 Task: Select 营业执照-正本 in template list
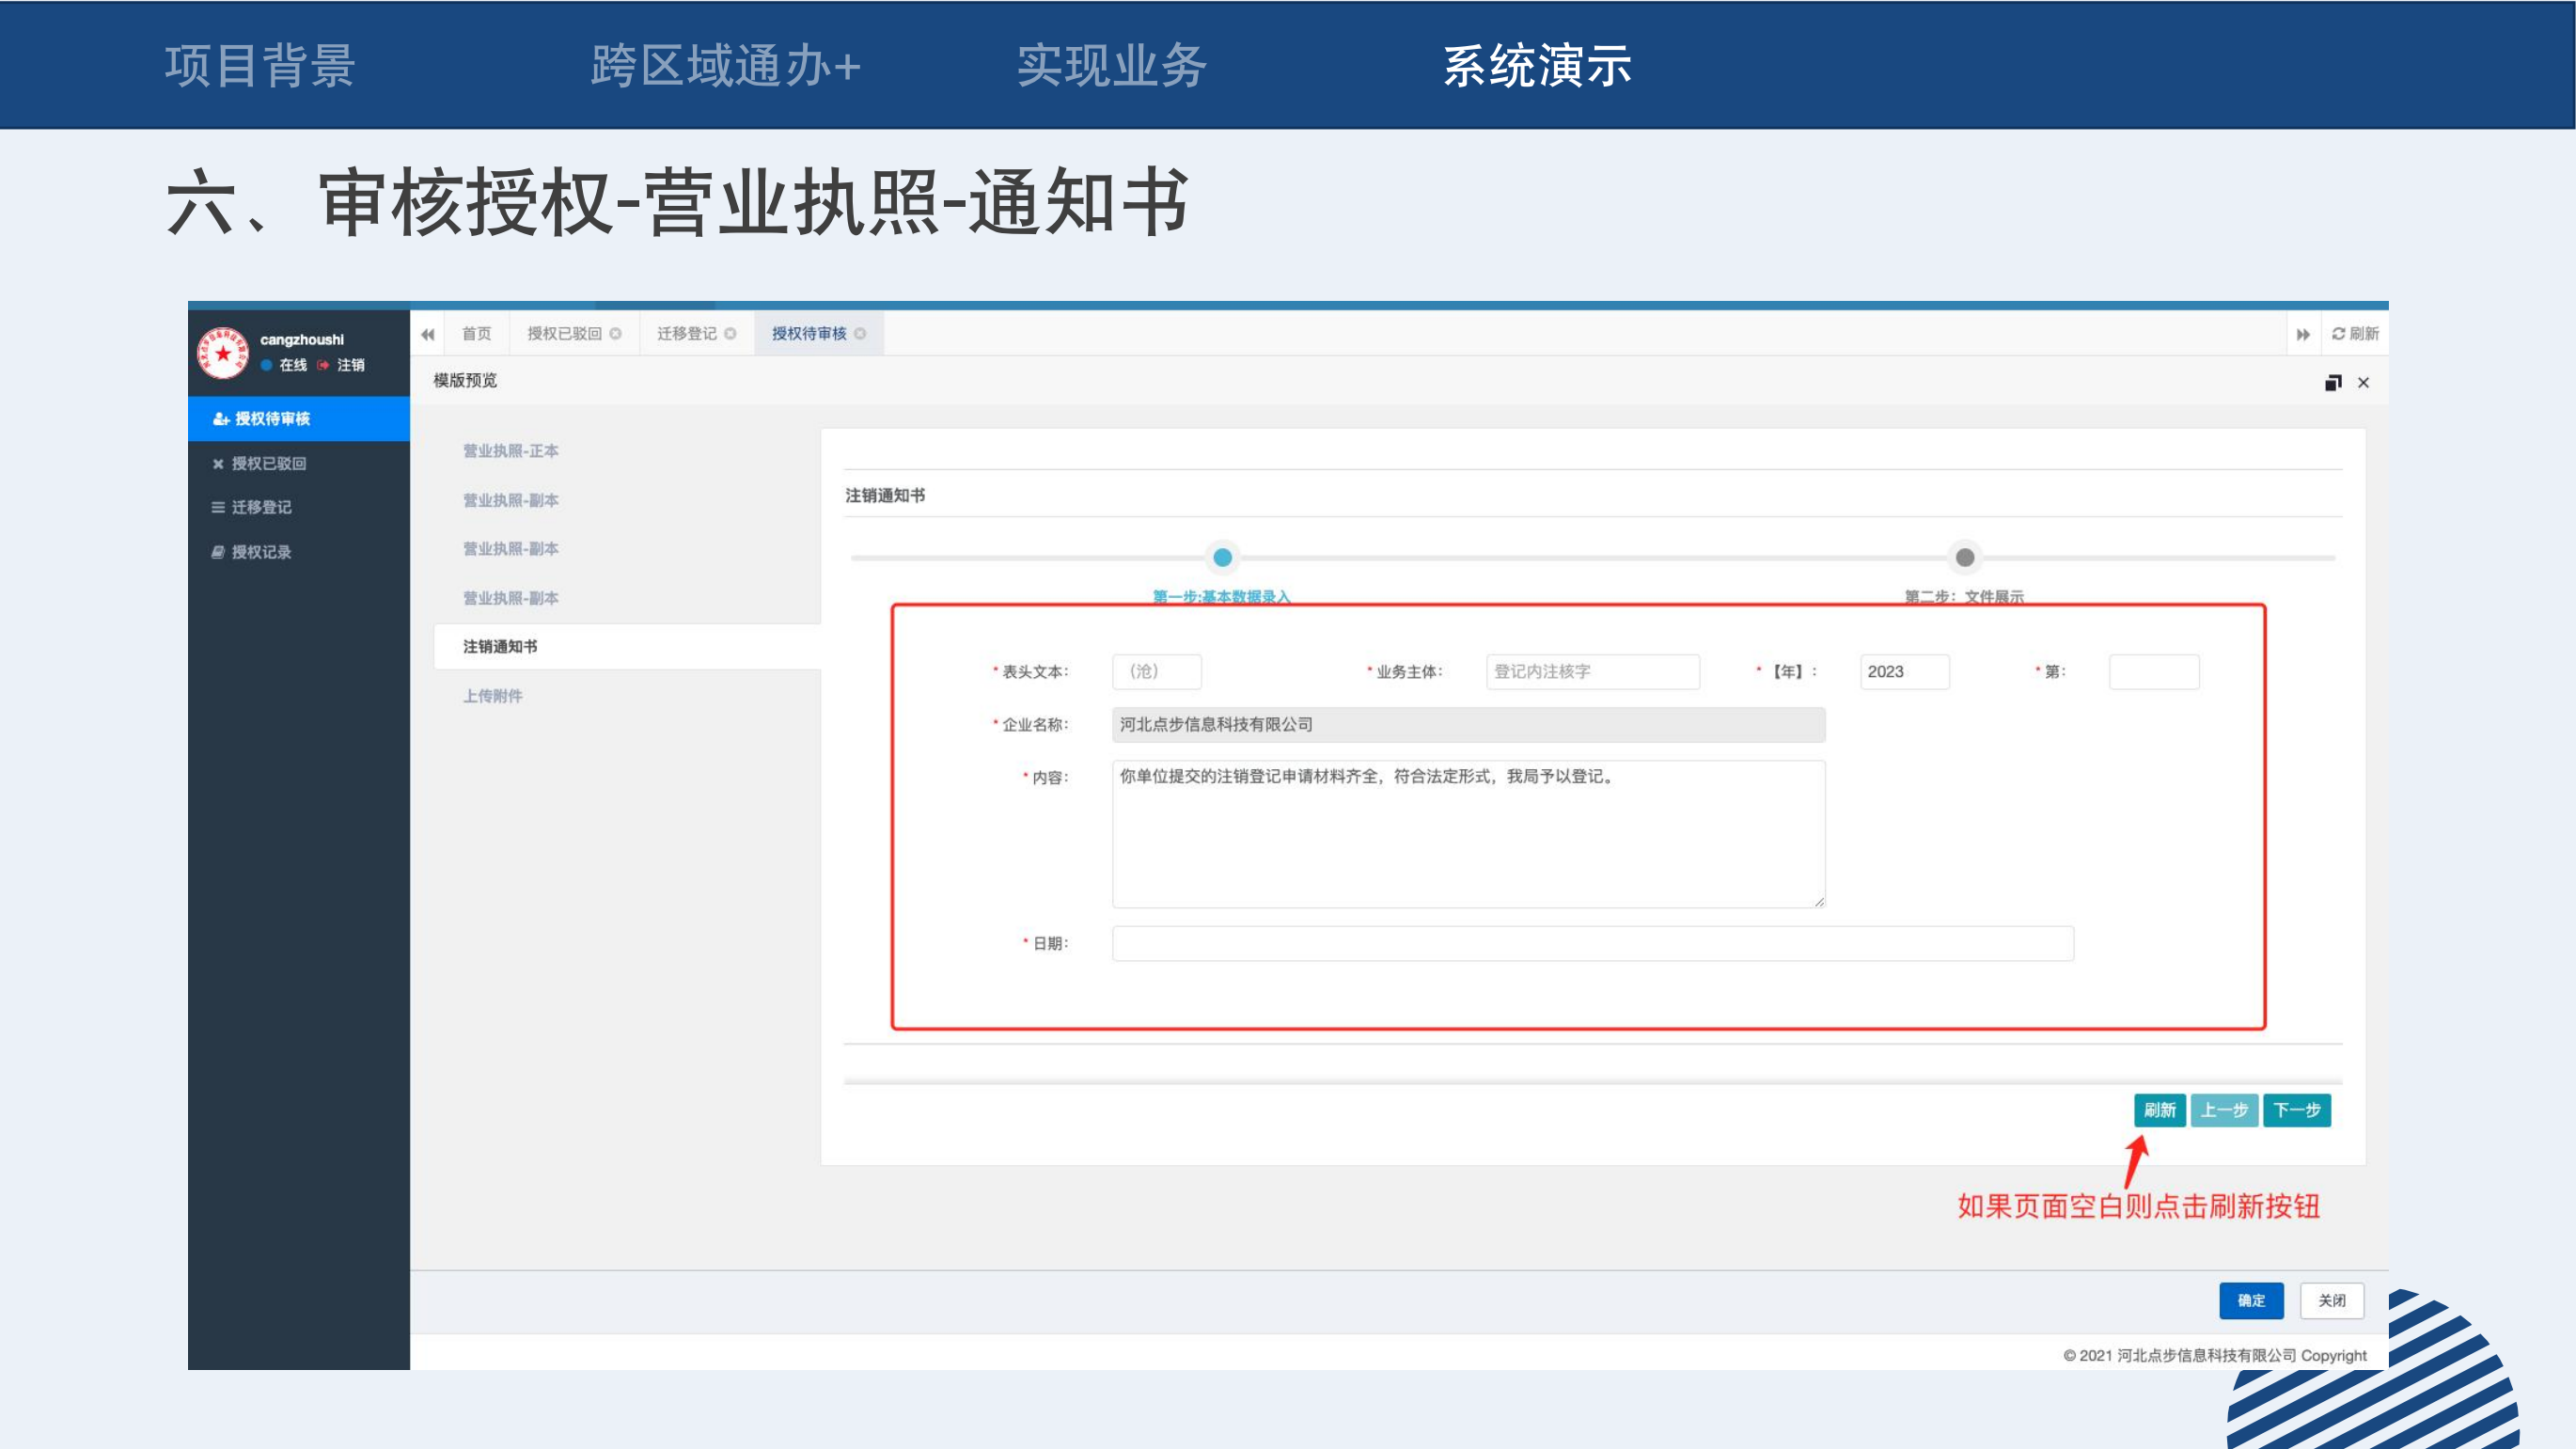point(510,451)
